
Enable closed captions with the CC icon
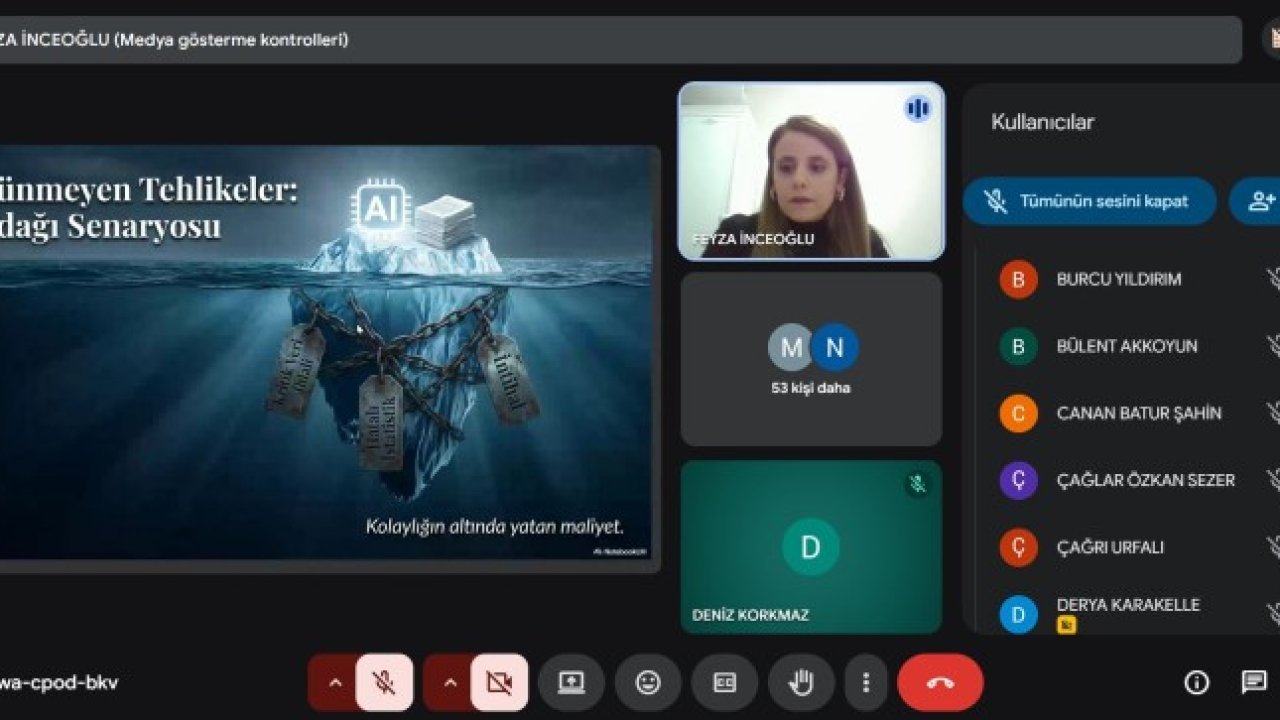724,683
